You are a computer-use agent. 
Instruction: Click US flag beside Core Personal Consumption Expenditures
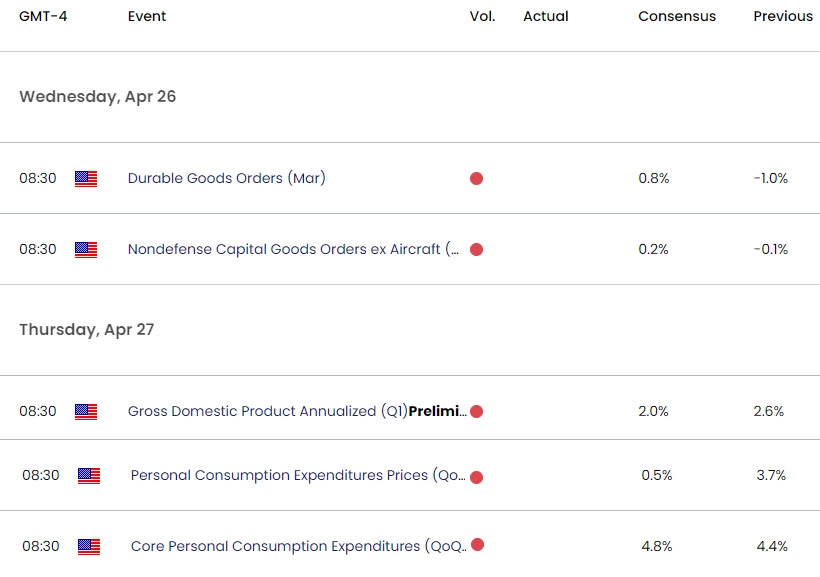89,546
